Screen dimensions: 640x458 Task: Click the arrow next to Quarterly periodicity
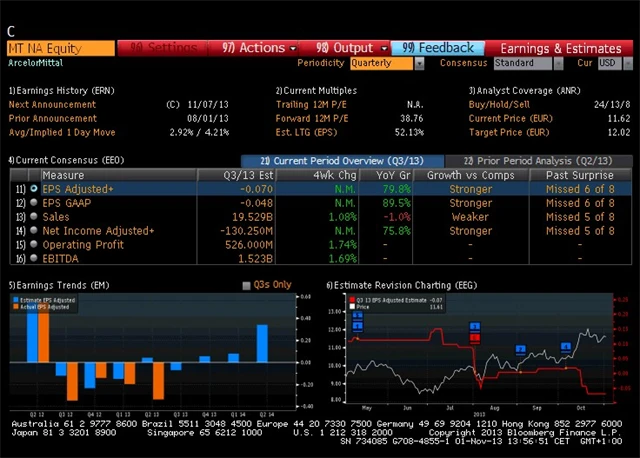[x=420, y=63]
